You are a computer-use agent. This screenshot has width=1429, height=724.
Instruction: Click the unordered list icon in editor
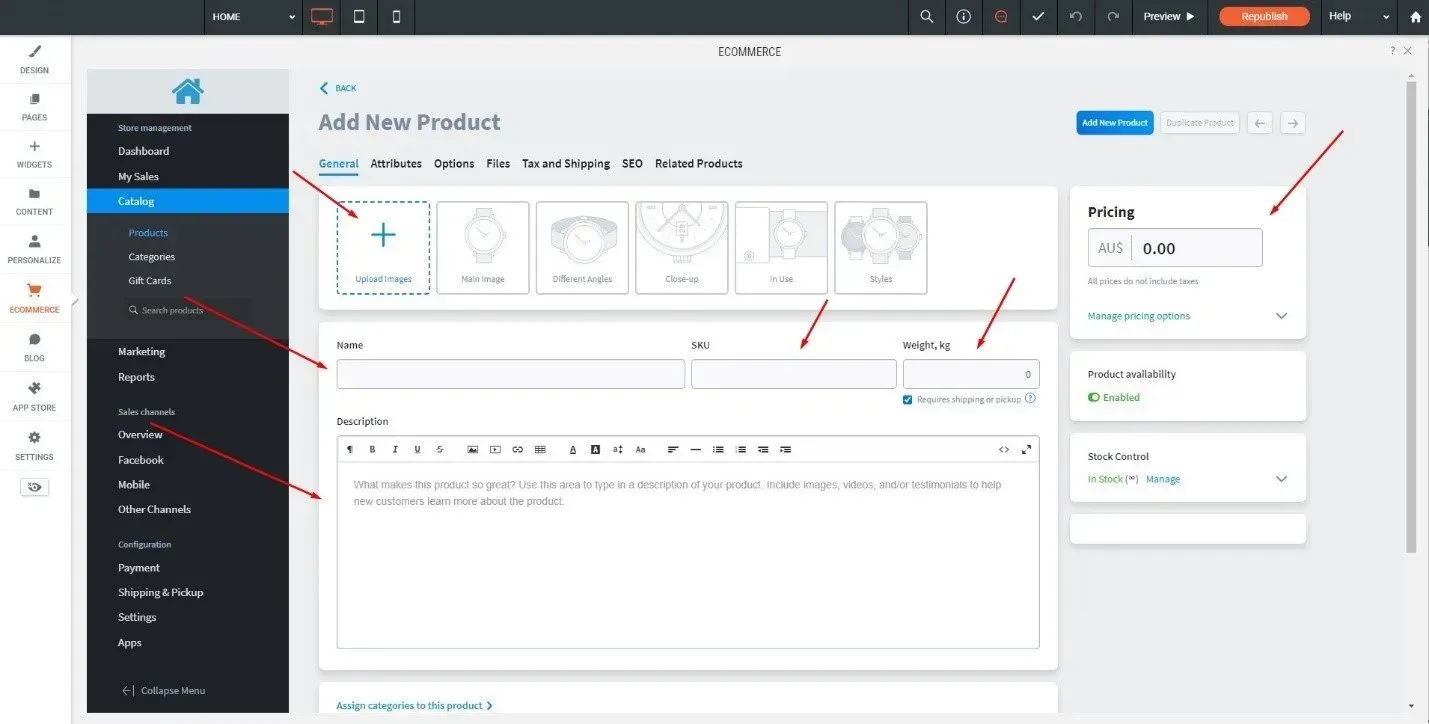(x=718, y=450)
